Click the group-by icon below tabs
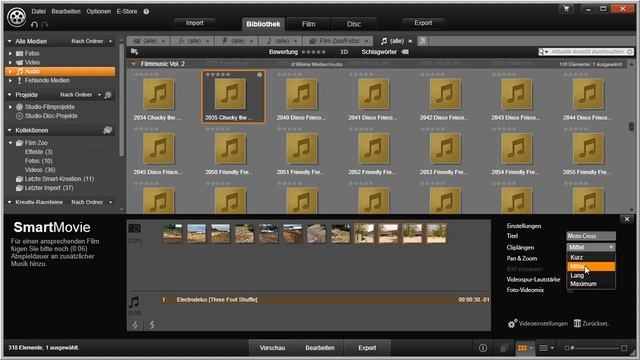Screen dimensions: 640x360 pyautogui.click(x=134, y=52)
